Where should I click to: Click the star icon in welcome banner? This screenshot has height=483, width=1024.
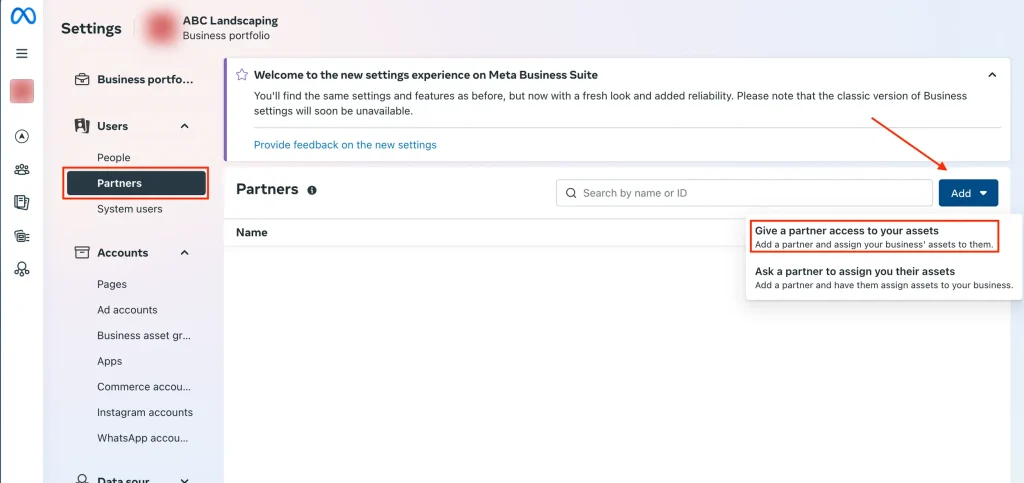[x=242, y=74]
